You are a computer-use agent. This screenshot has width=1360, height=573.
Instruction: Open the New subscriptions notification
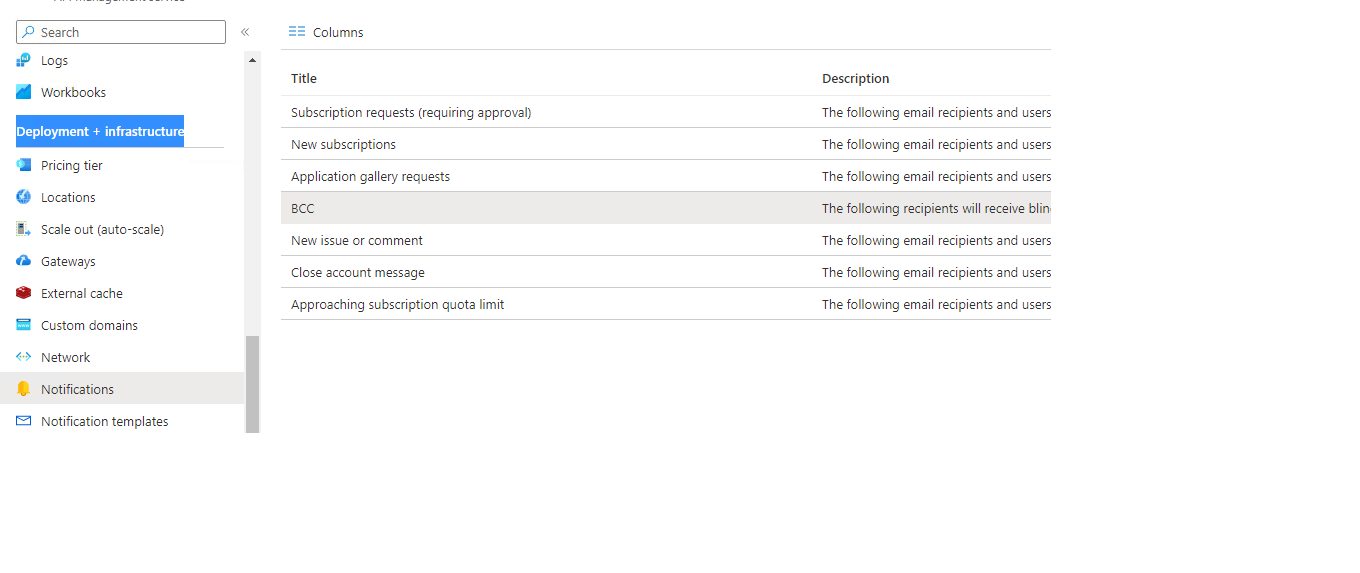666,144
